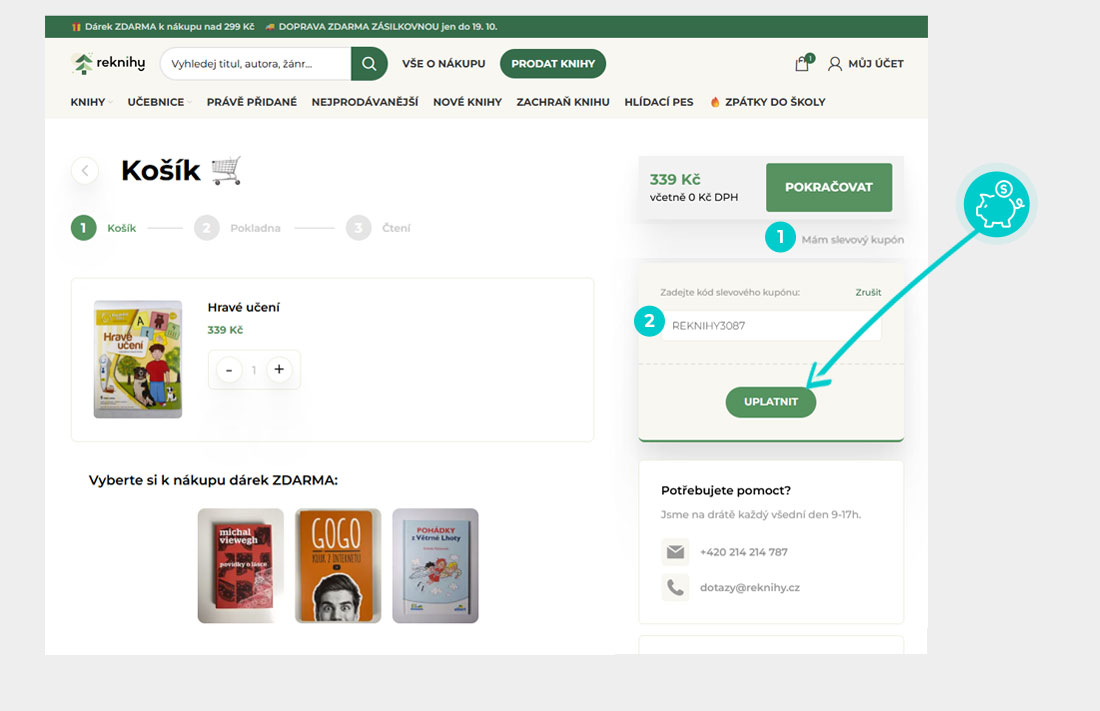Go to Zpátky do školy menu
1100x711 pixels.
coord(767,102)
